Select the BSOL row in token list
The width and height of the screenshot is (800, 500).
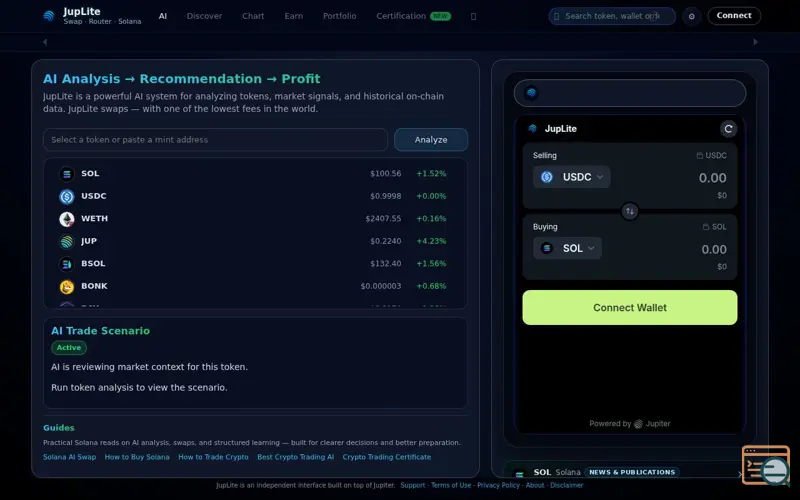(255, 264)
